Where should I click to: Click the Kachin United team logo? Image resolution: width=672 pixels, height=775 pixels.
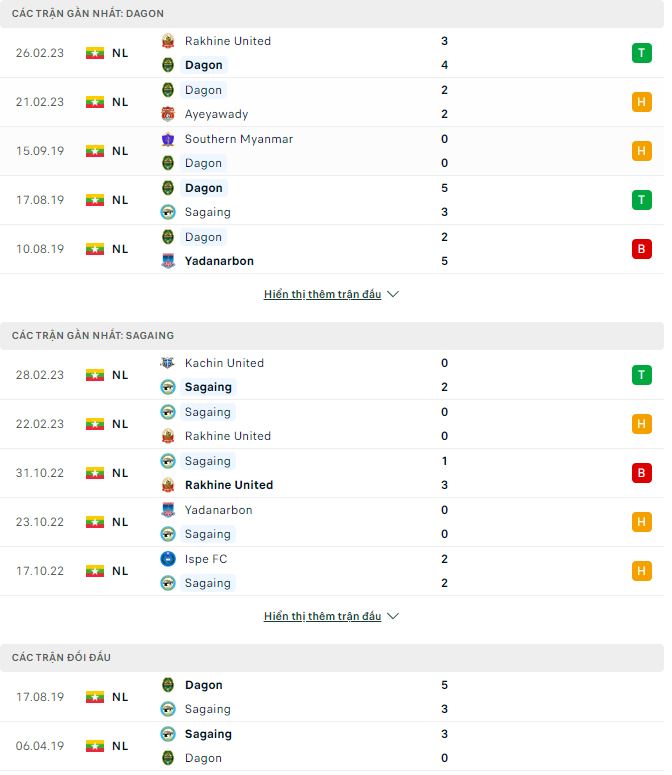point(168,363)
